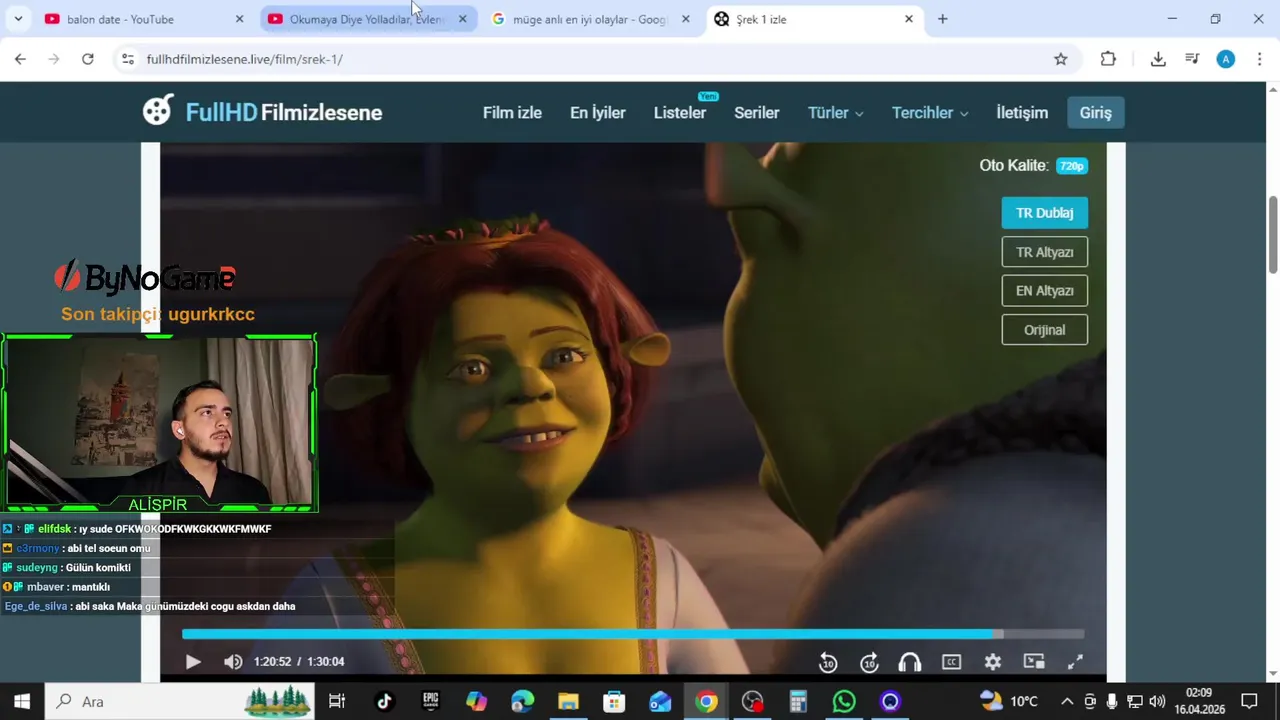The width and height of the screenshot is (1280, 720).
Task: Click chat message from sudeyng
Action: point(67,568)
